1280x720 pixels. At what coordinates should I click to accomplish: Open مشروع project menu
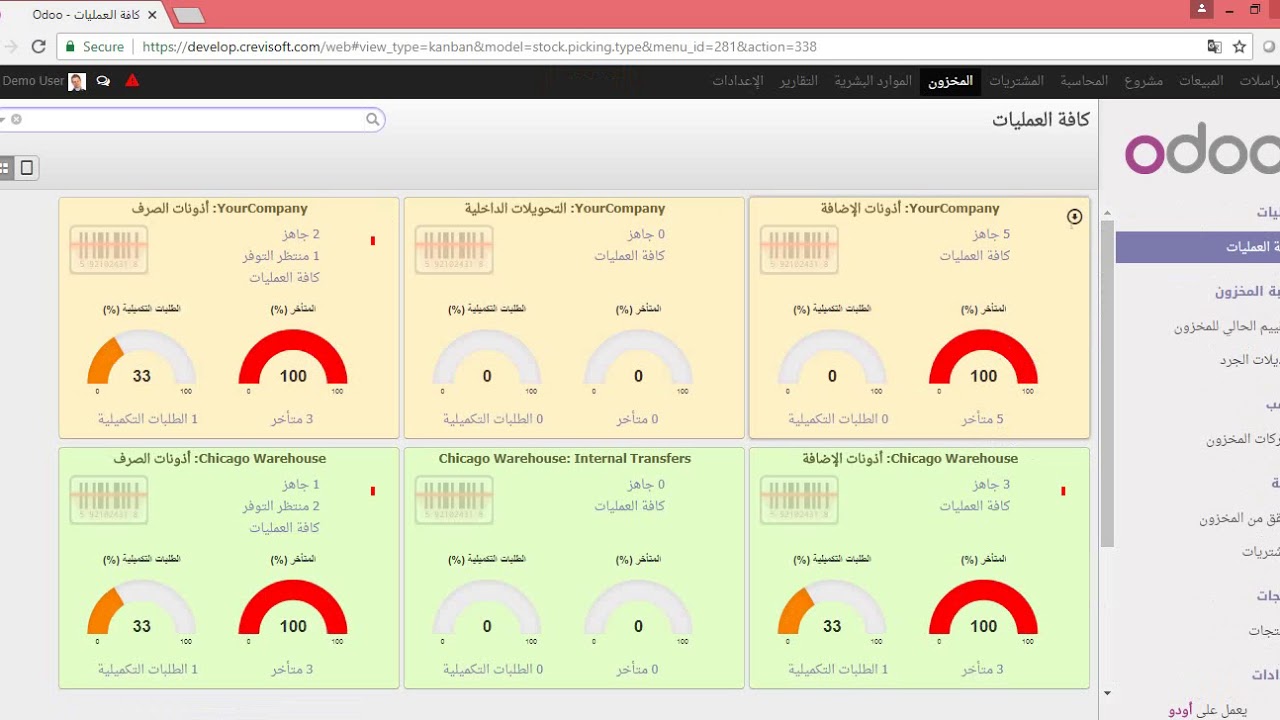click(1144, 81)
